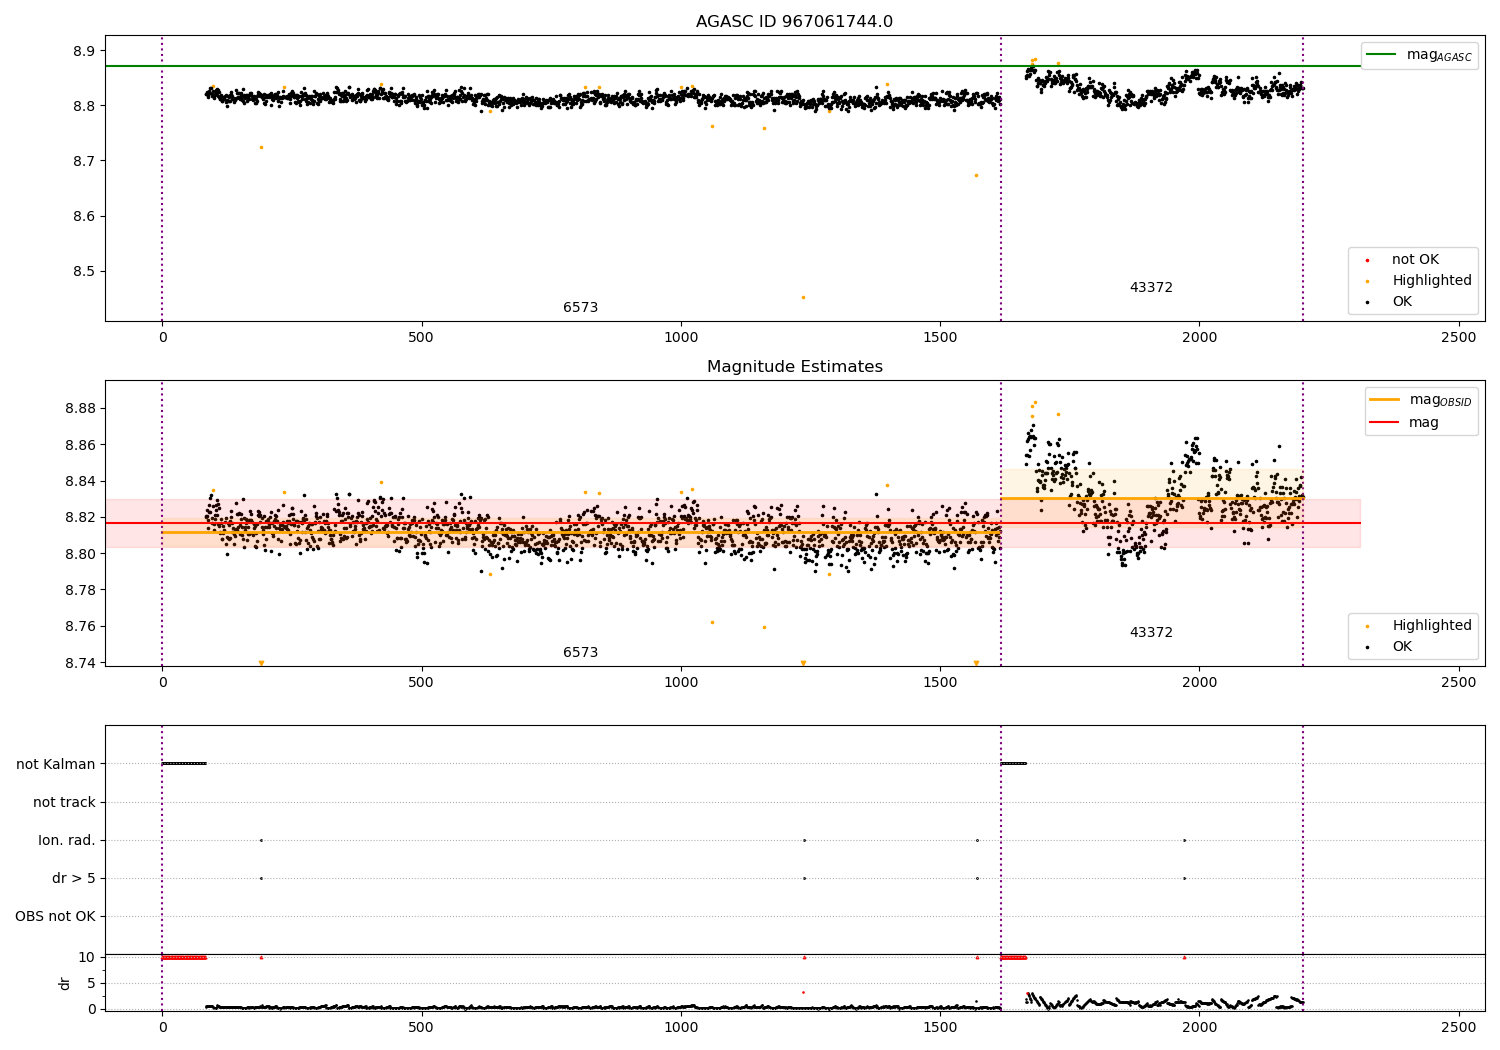Click the lowest orange outlier point near 8.45 in top panel
1500x1050 pixels.
coord(802,297)
